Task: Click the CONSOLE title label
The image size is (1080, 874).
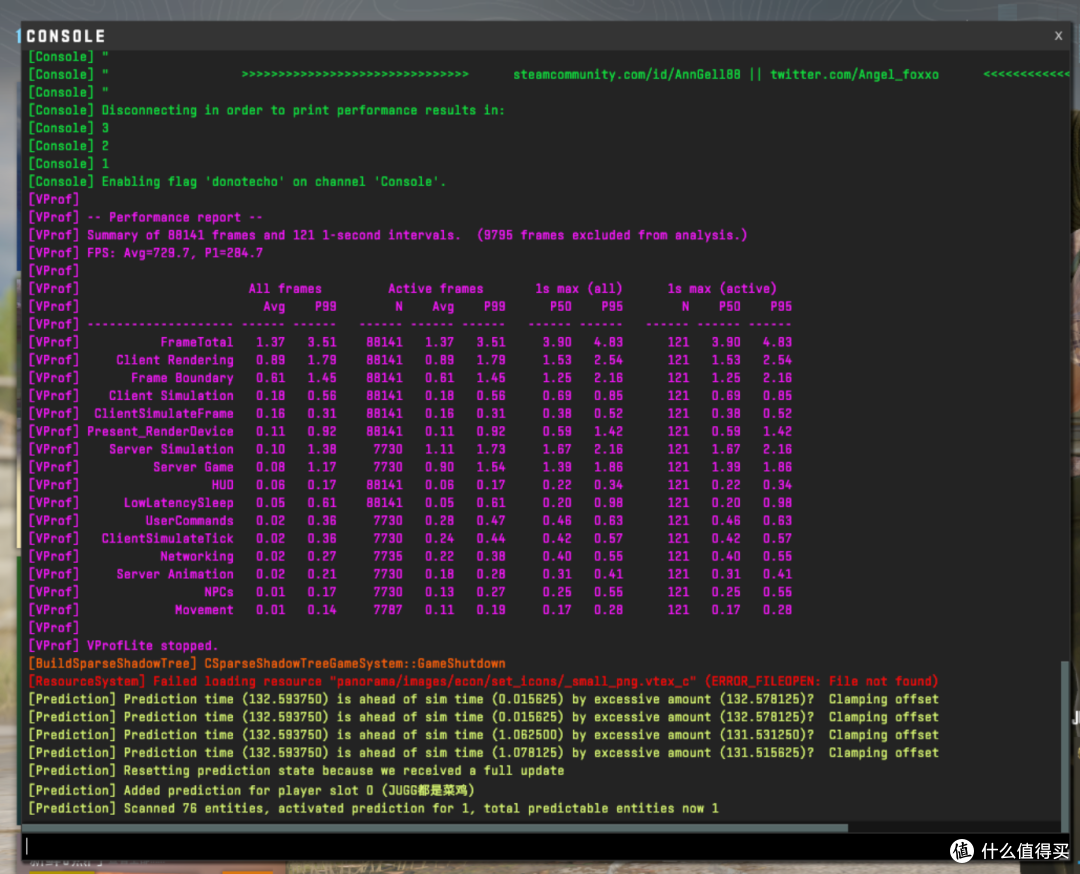Action: point(66,36)
